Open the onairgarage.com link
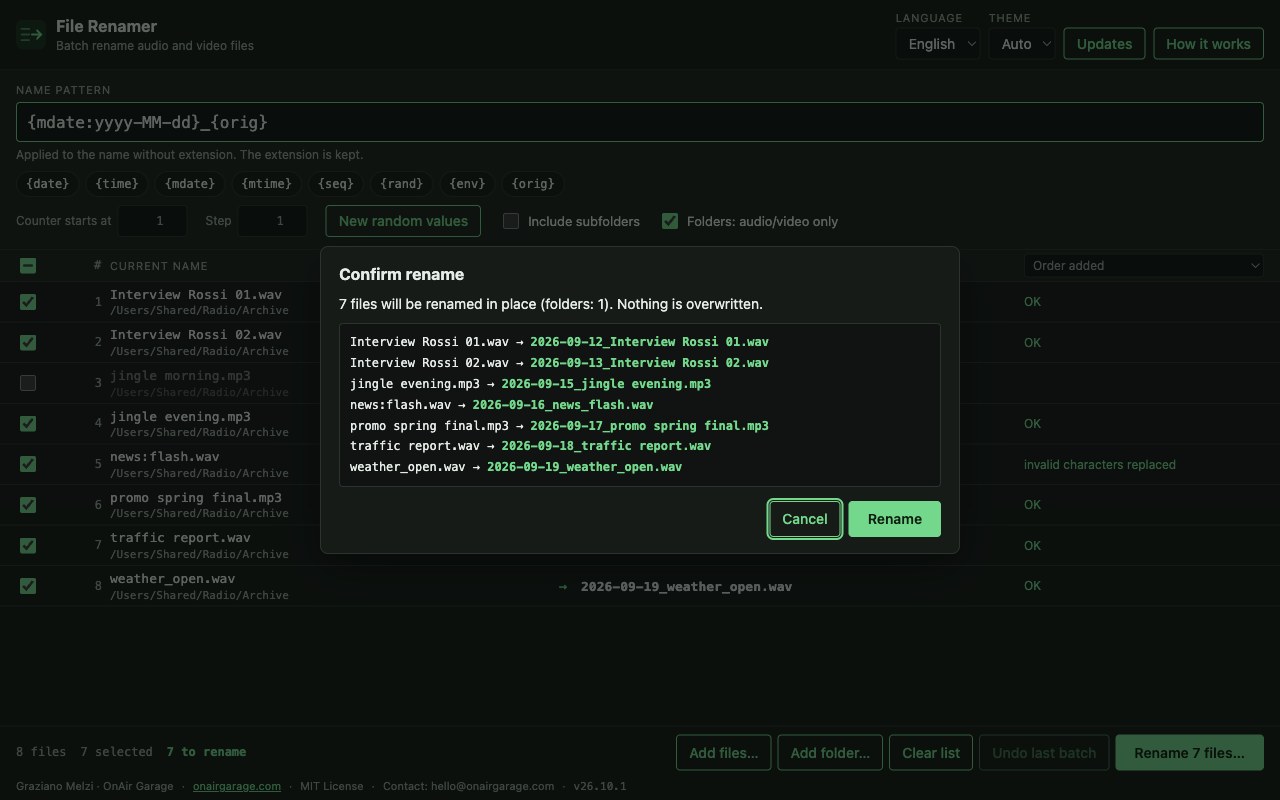Screen dimensions: 1280x800 tap(237, 786)
